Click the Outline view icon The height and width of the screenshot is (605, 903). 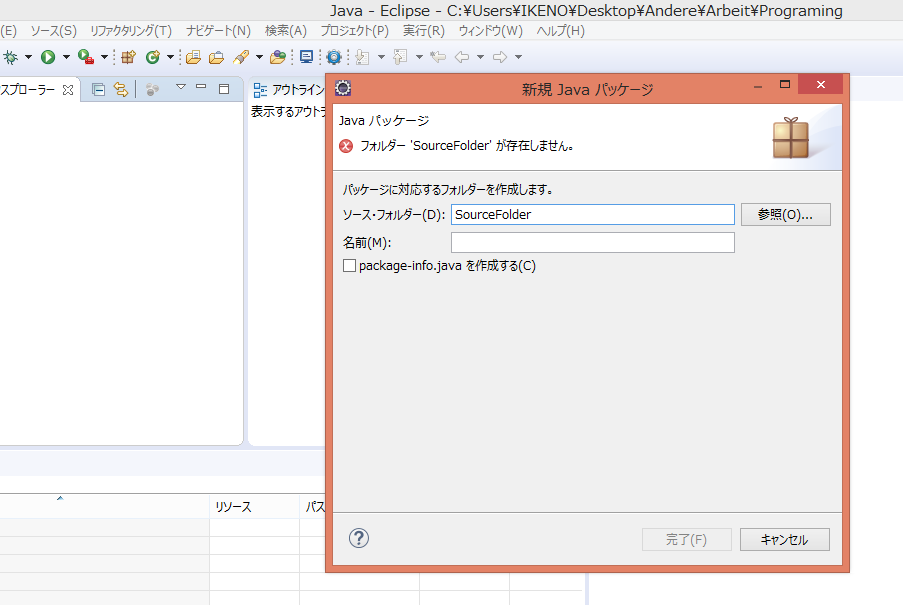pyautogui.click(x=260, y=90)
